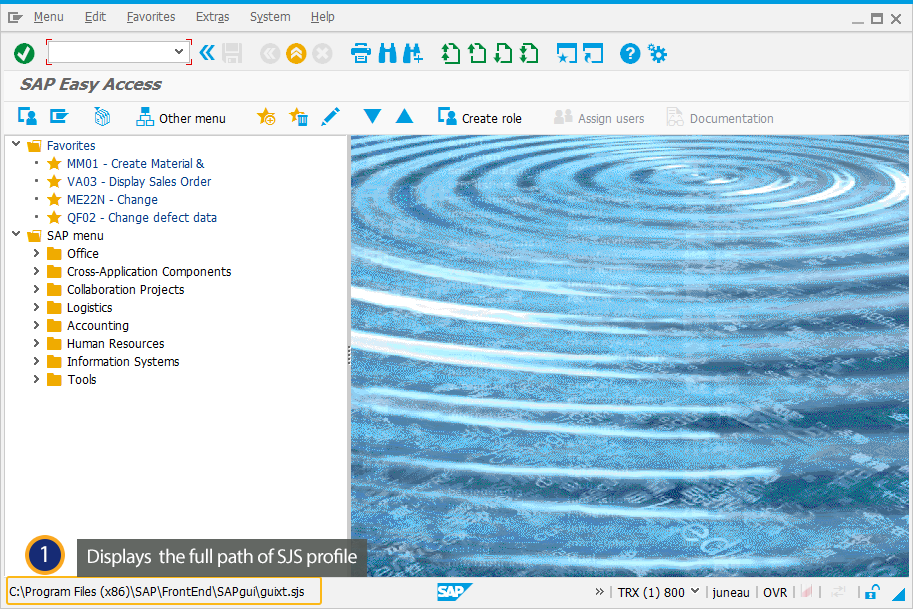Click the Previous Page icon
Viewport: 913px width, 609px height.
tap(477, 54)
